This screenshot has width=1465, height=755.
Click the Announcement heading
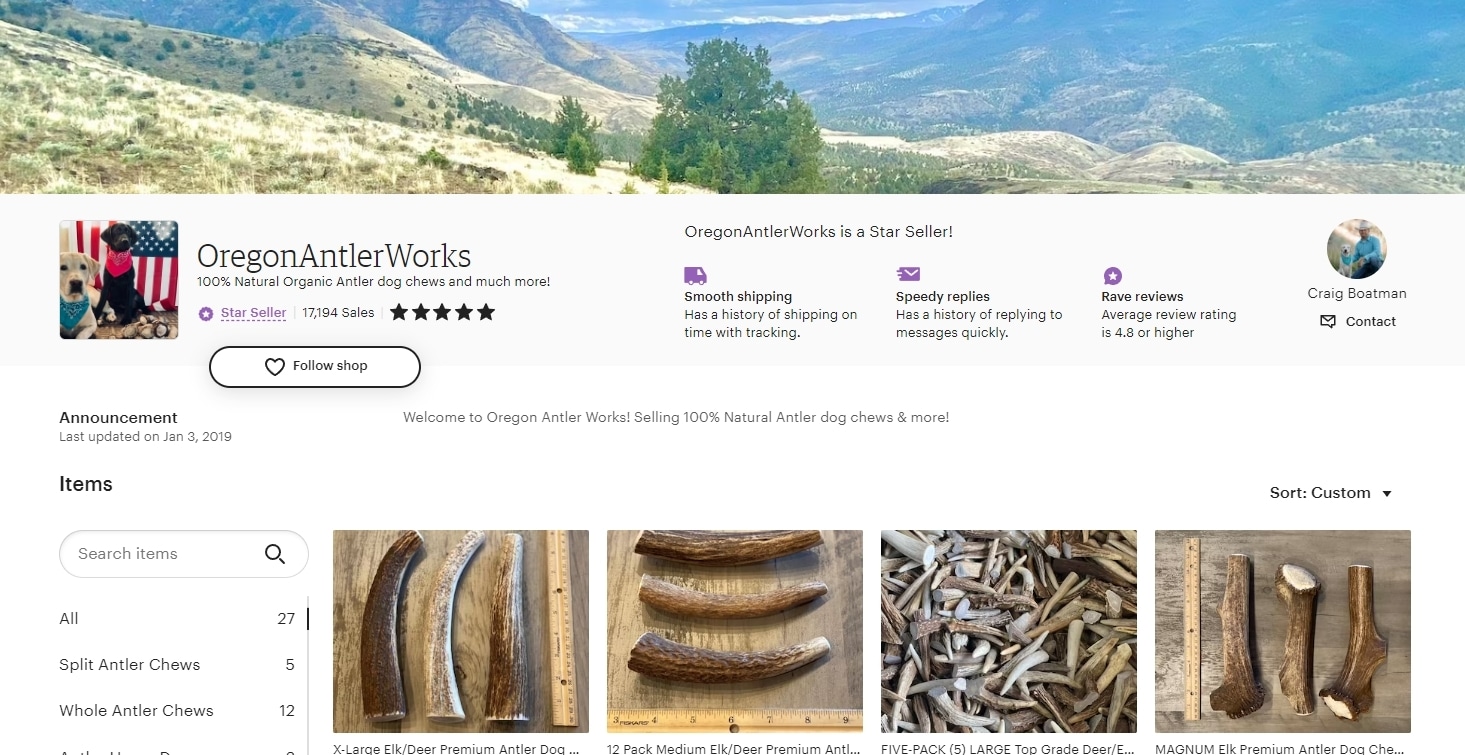point(118,418)
